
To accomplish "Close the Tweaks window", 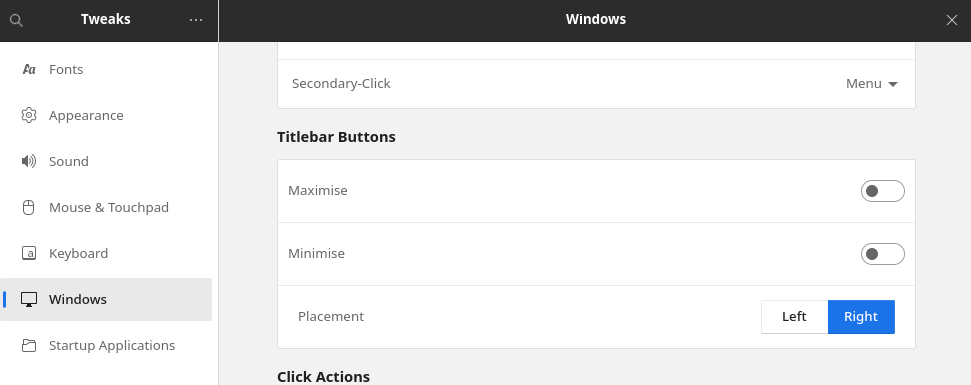I will [952, 20].
